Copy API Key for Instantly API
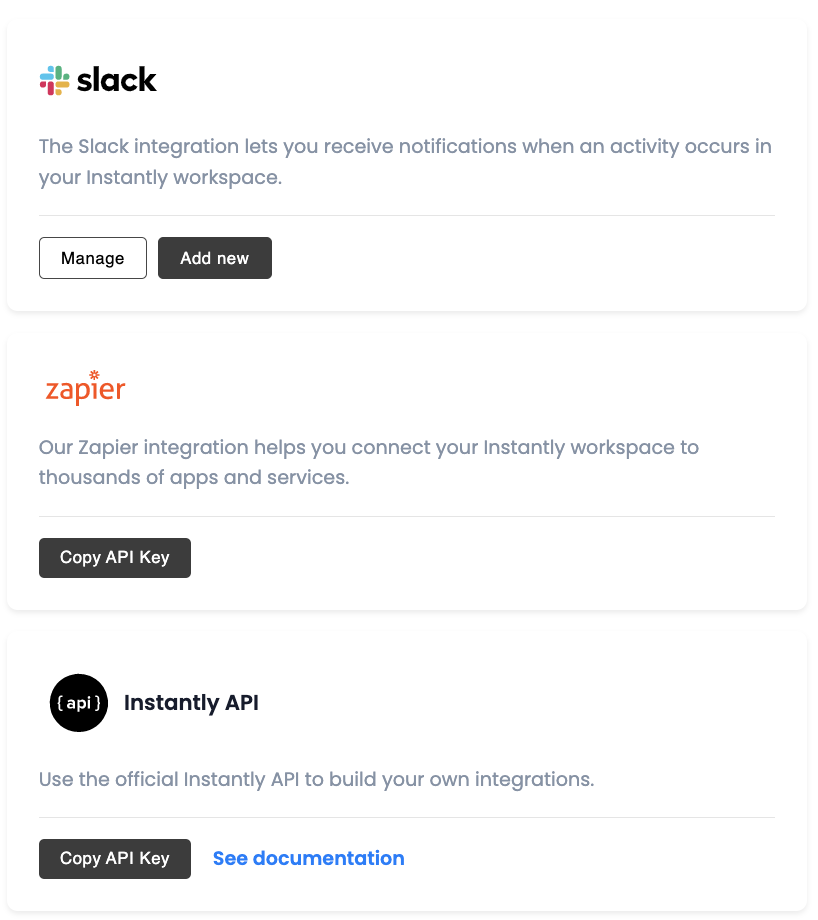This screenshot has height=920, width=818. pyautogui.click(x=115, y=858)
